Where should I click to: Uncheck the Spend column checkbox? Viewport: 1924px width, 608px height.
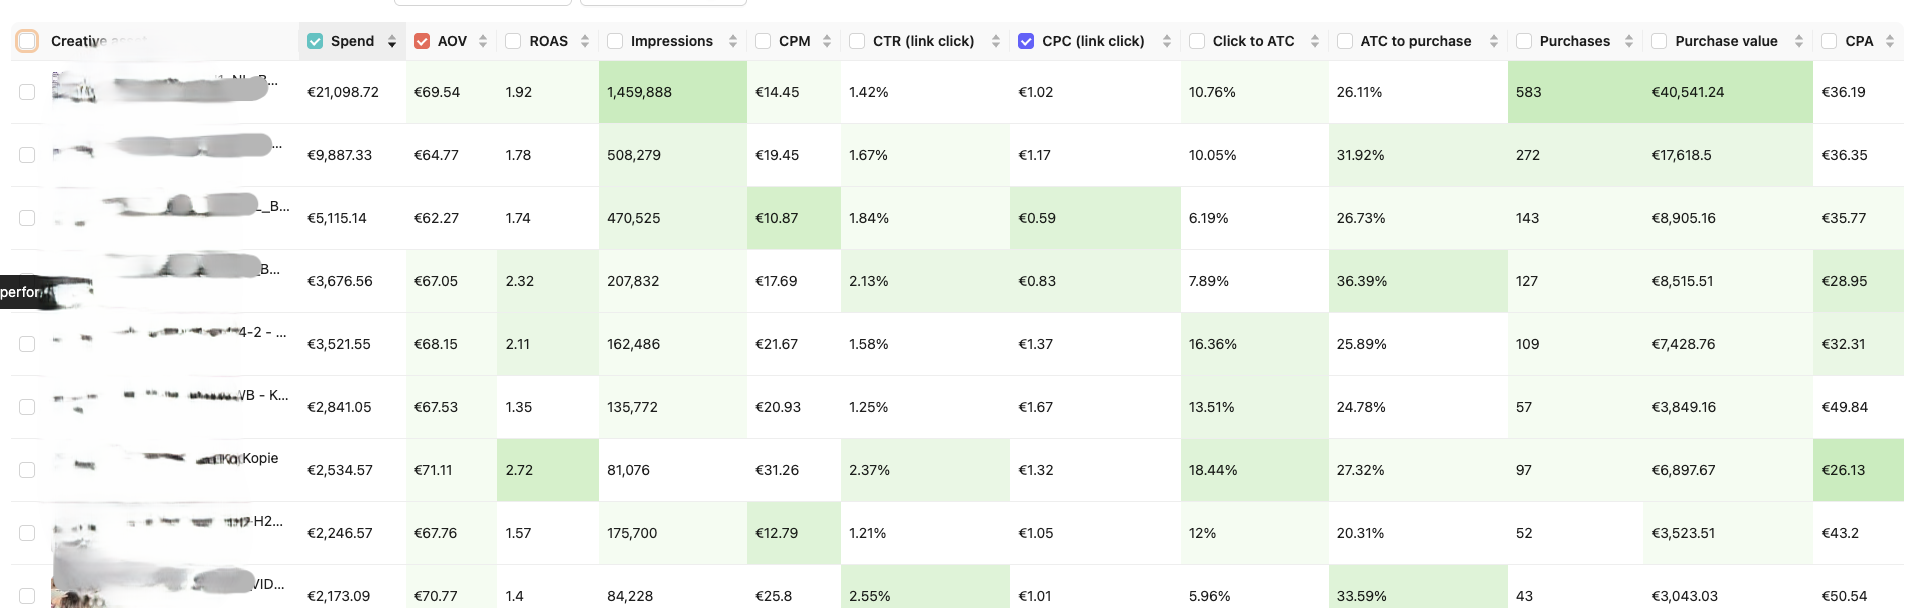point(315,41)
